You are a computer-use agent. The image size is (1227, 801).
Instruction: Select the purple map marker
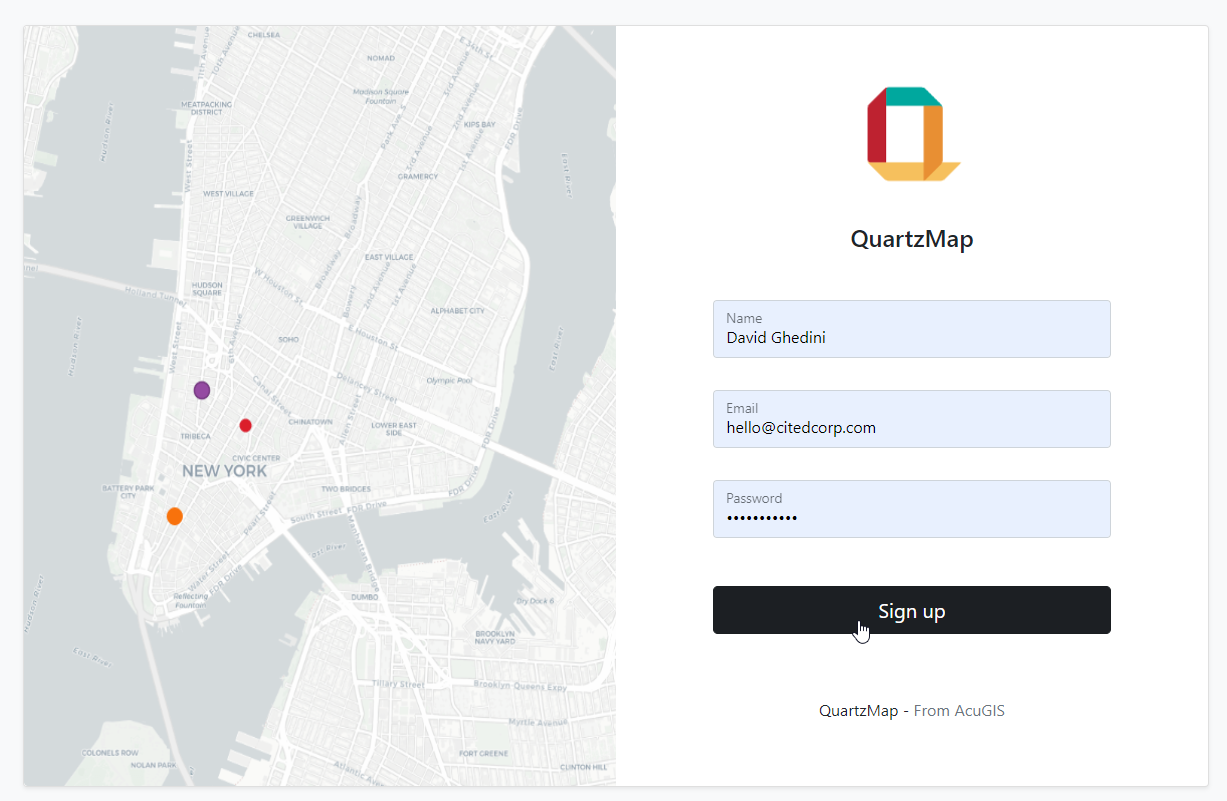click(202, 390)
